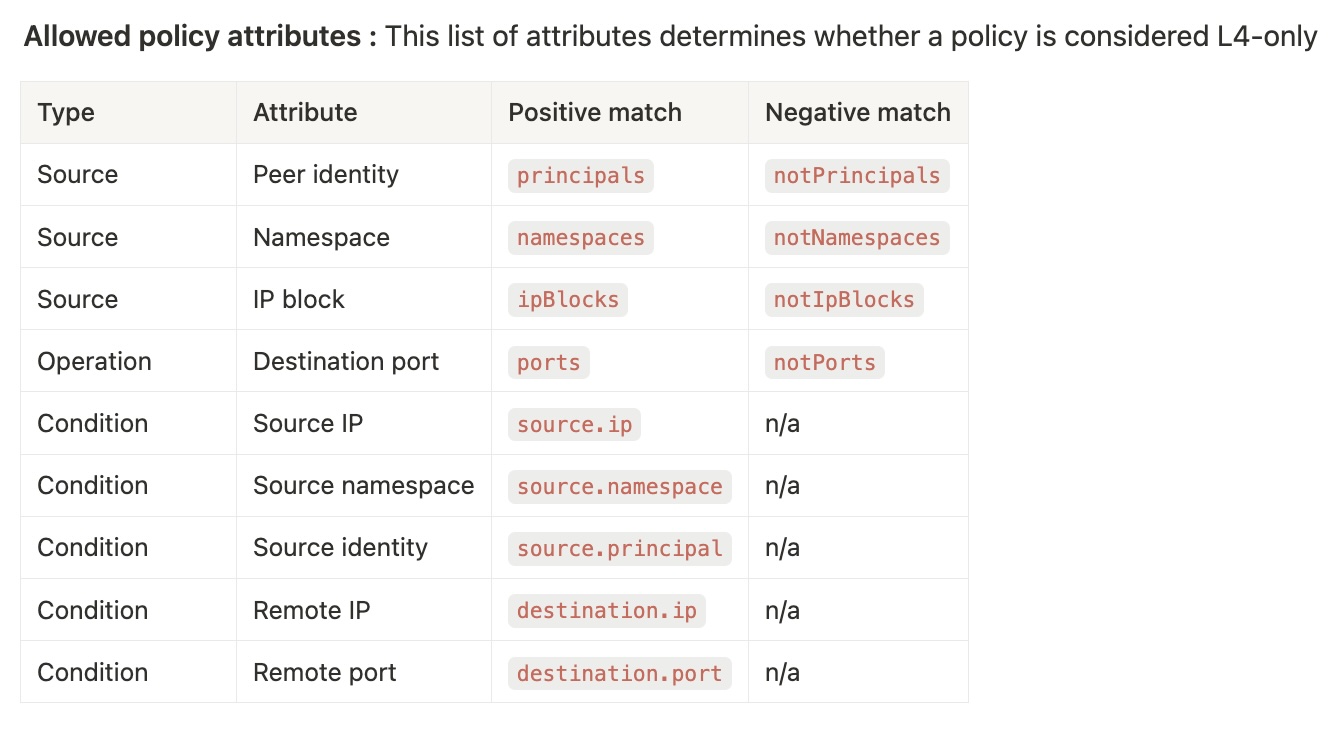Screen dimensions: 1344x740
Task: Click the notIpBlocks code tag
Action: 844,299
